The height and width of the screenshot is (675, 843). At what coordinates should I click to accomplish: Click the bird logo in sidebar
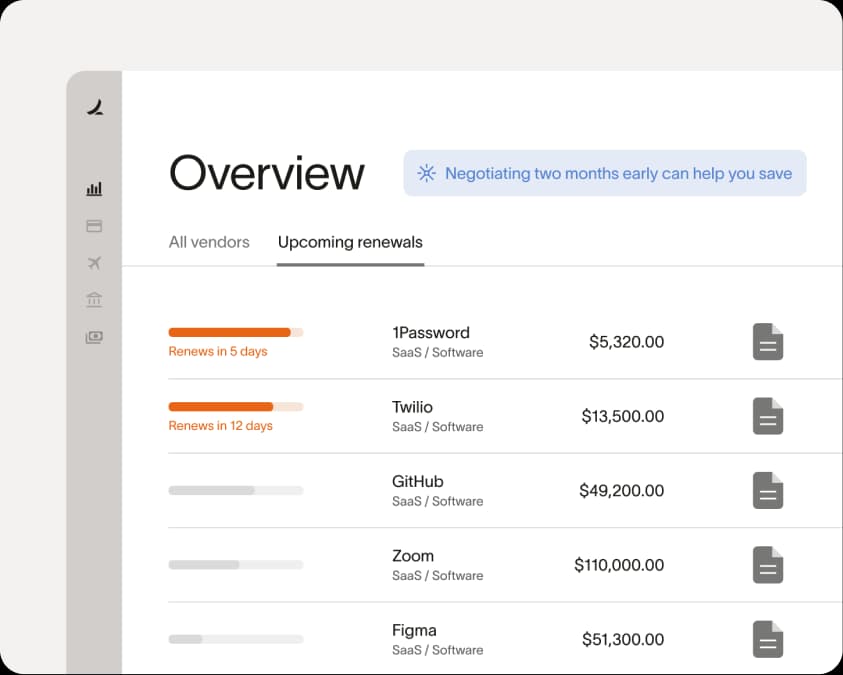point(95,108)
